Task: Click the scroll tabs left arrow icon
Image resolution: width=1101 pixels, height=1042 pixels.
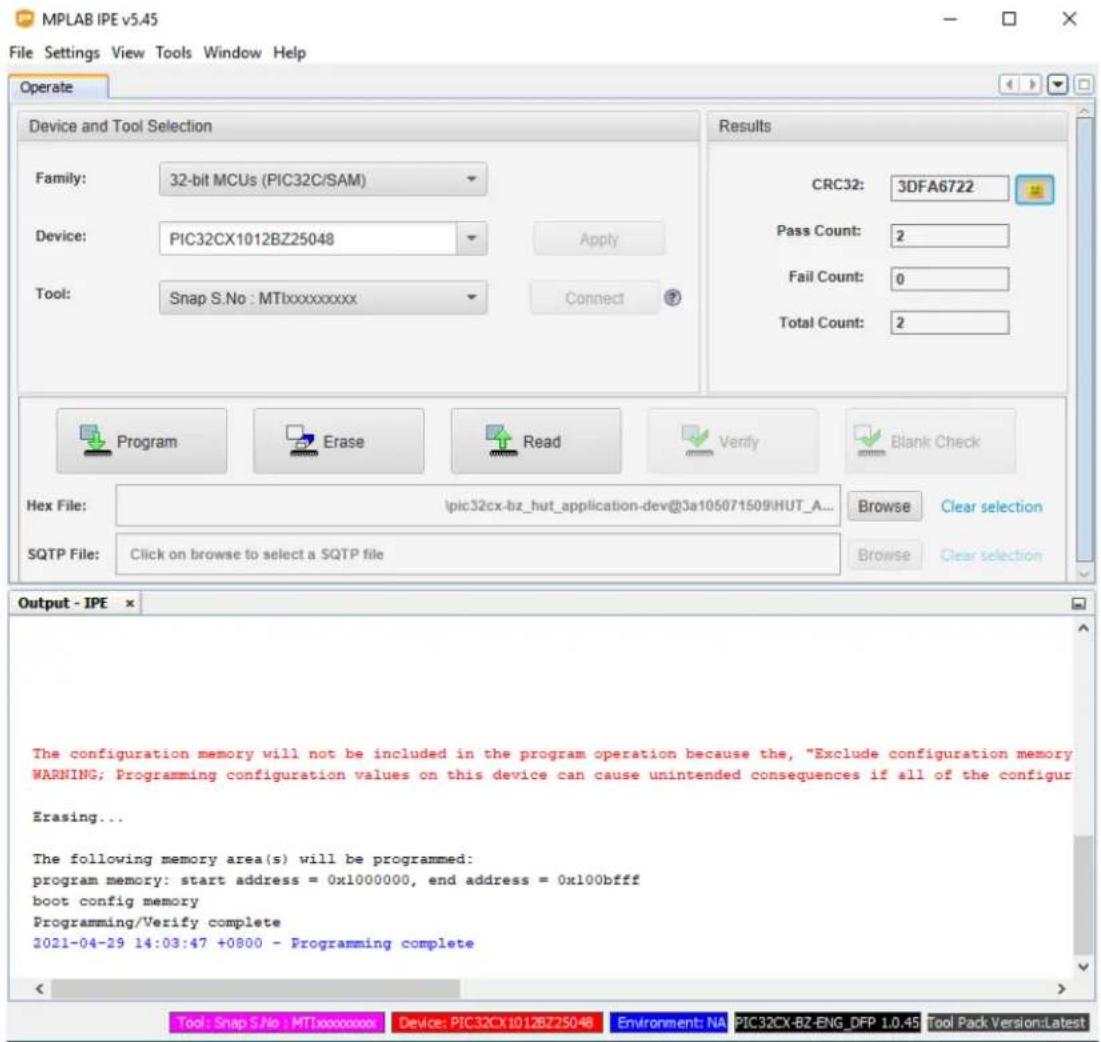Action: 1009,85
